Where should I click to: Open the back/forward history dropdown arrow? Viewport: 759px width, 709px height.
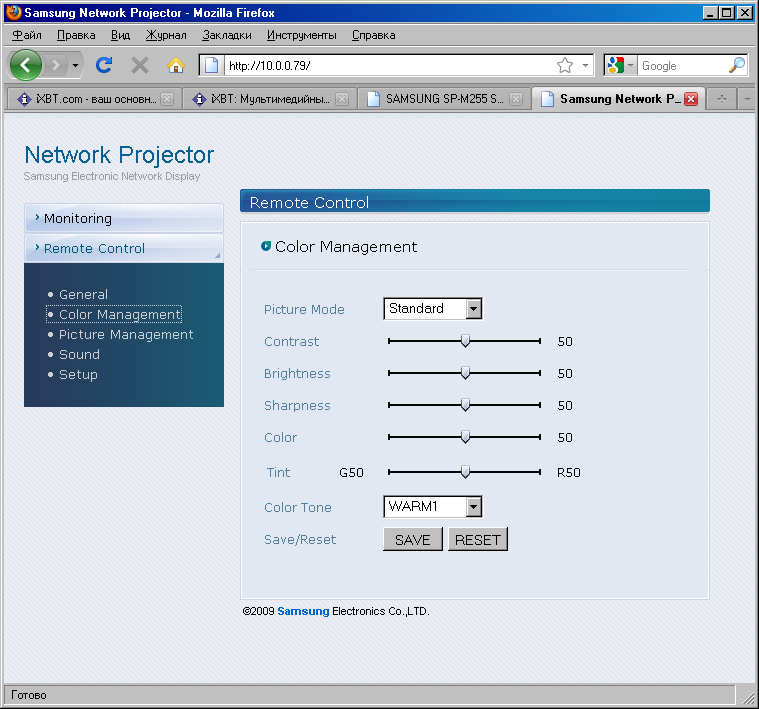tap(75, 65)
